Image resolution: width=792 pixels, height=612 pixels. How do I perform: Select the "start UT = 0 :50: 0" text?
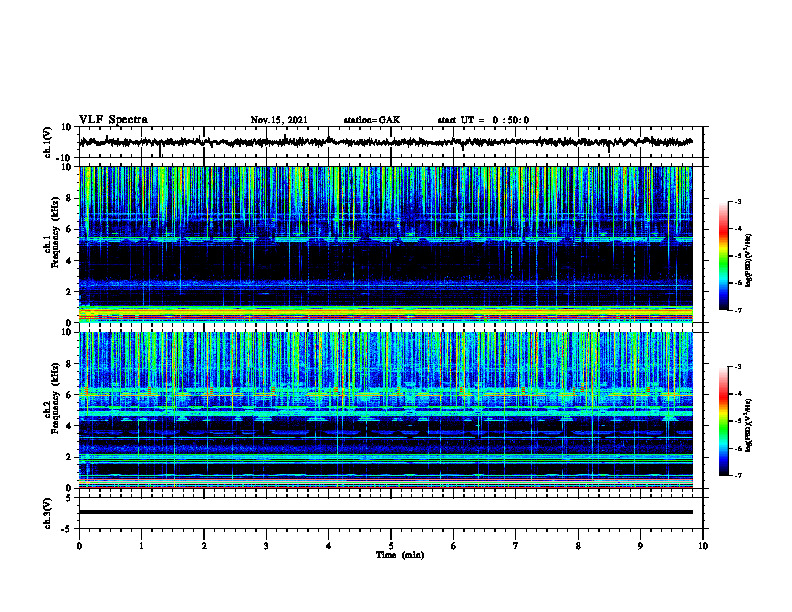(483, 120)
